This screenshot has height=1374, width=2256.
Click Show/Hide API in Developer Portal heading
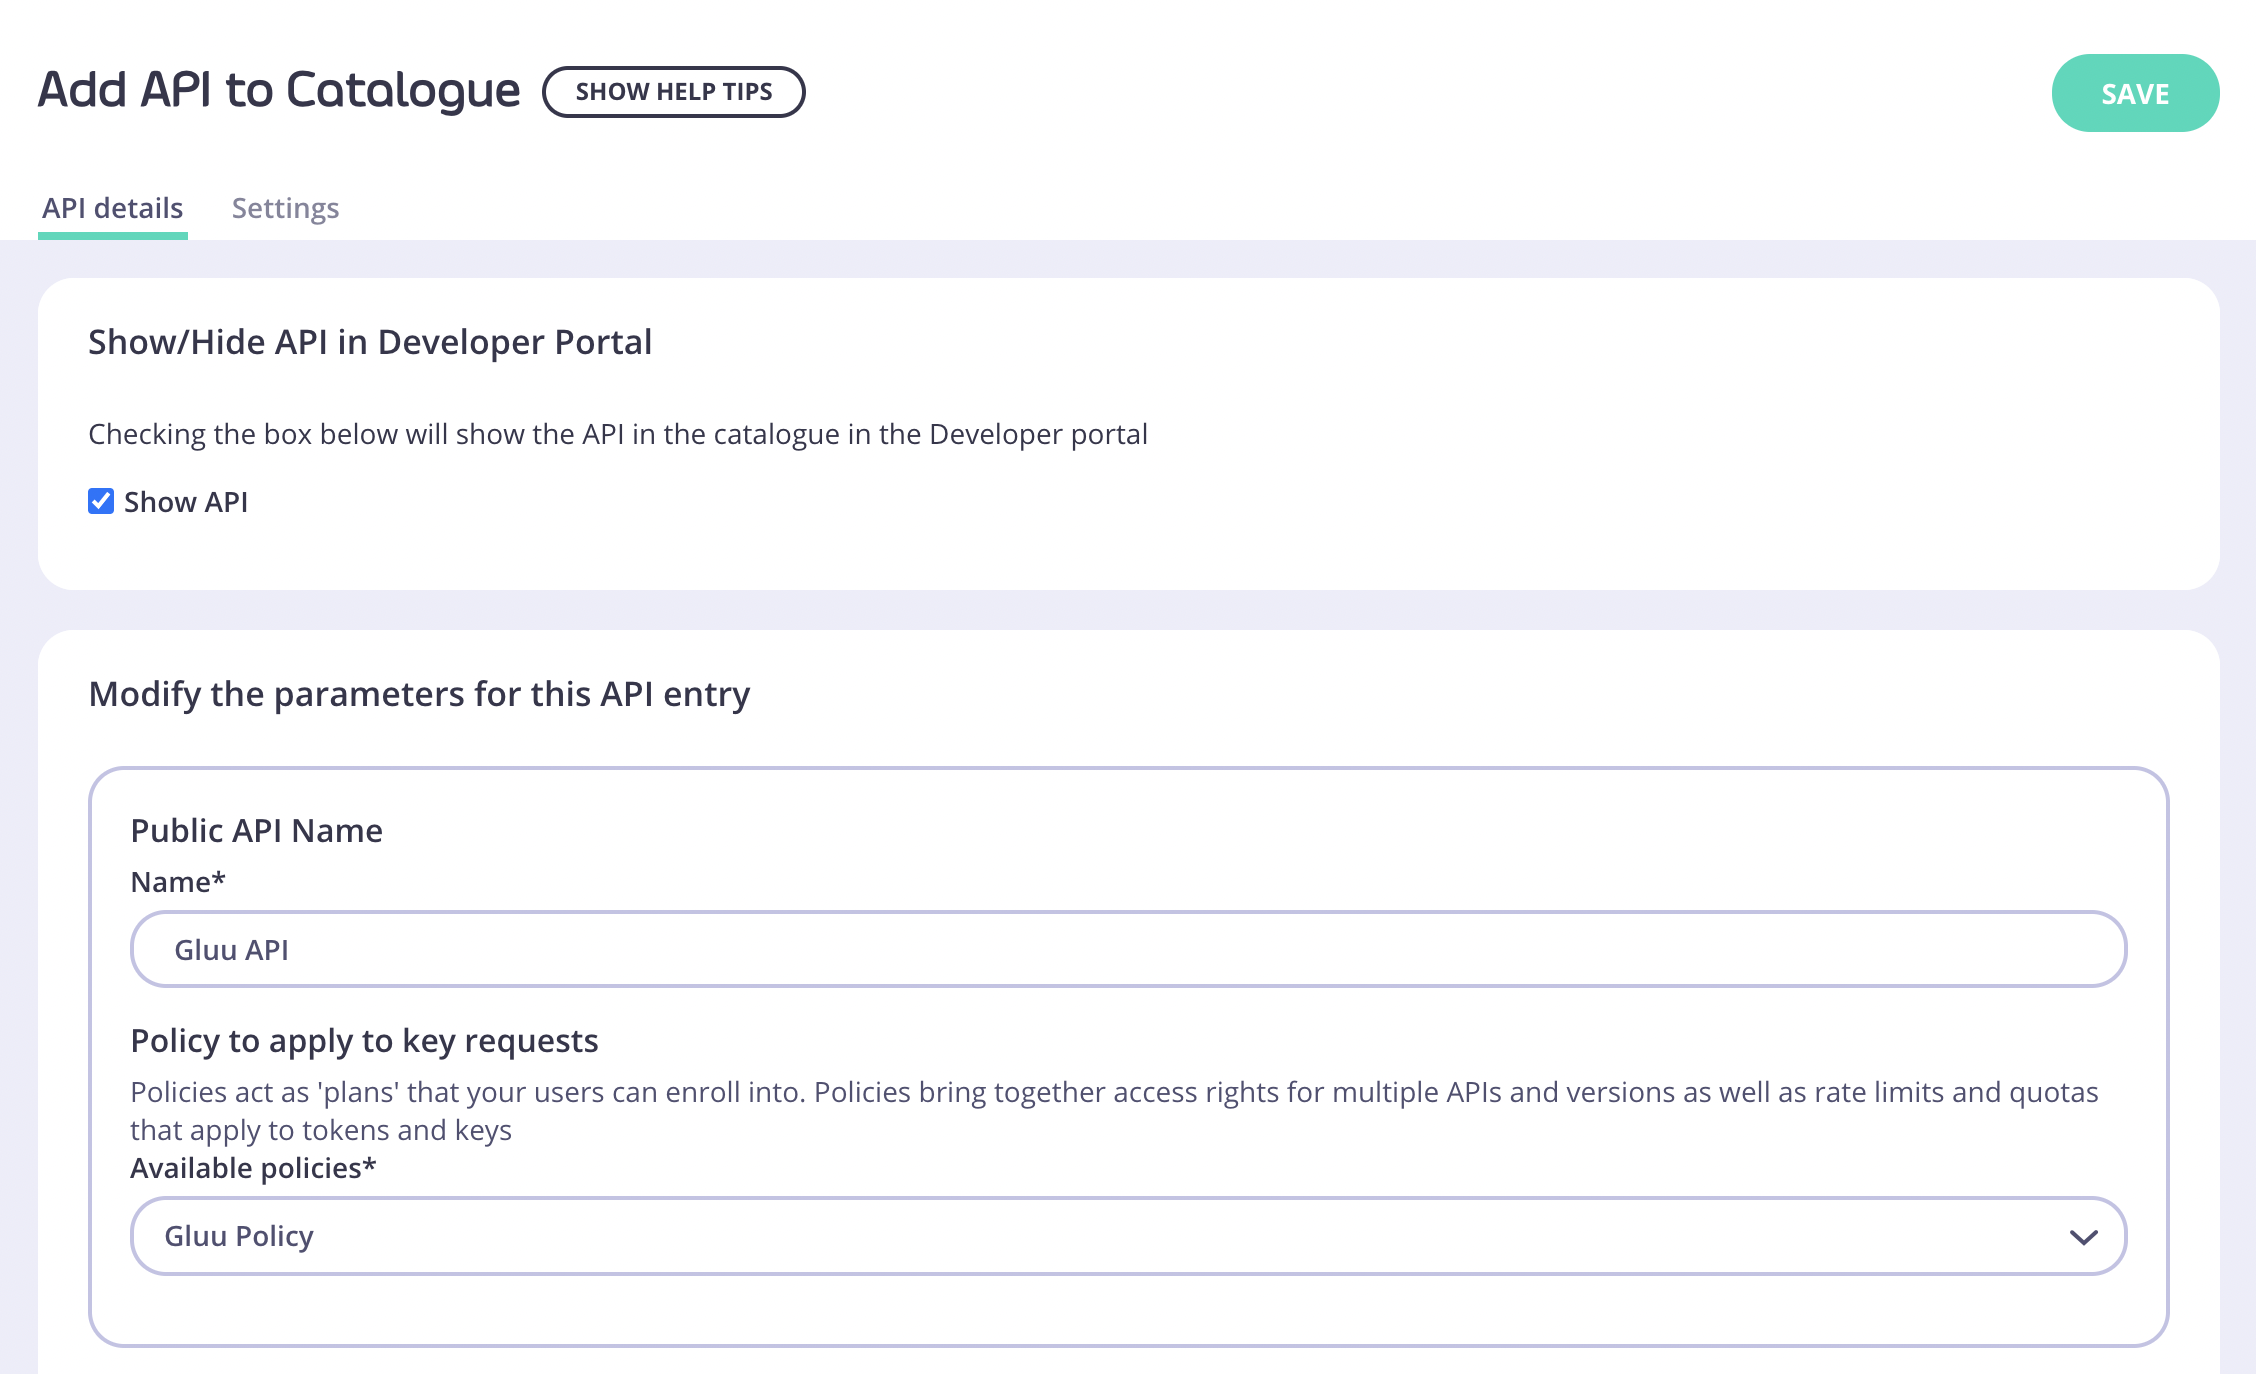click(370, 342)
